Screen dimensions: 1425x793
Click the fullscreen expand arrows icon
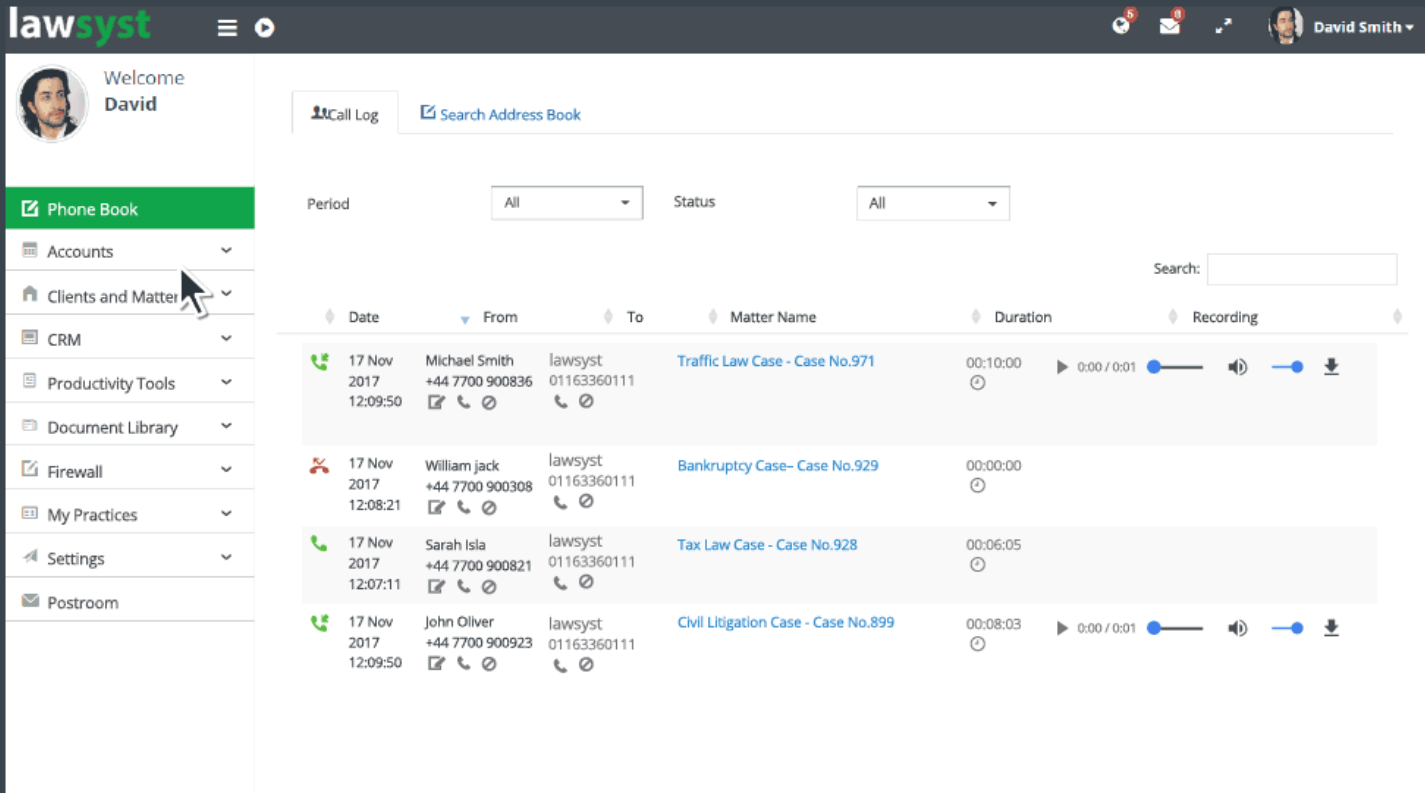tap(1223, 27)
